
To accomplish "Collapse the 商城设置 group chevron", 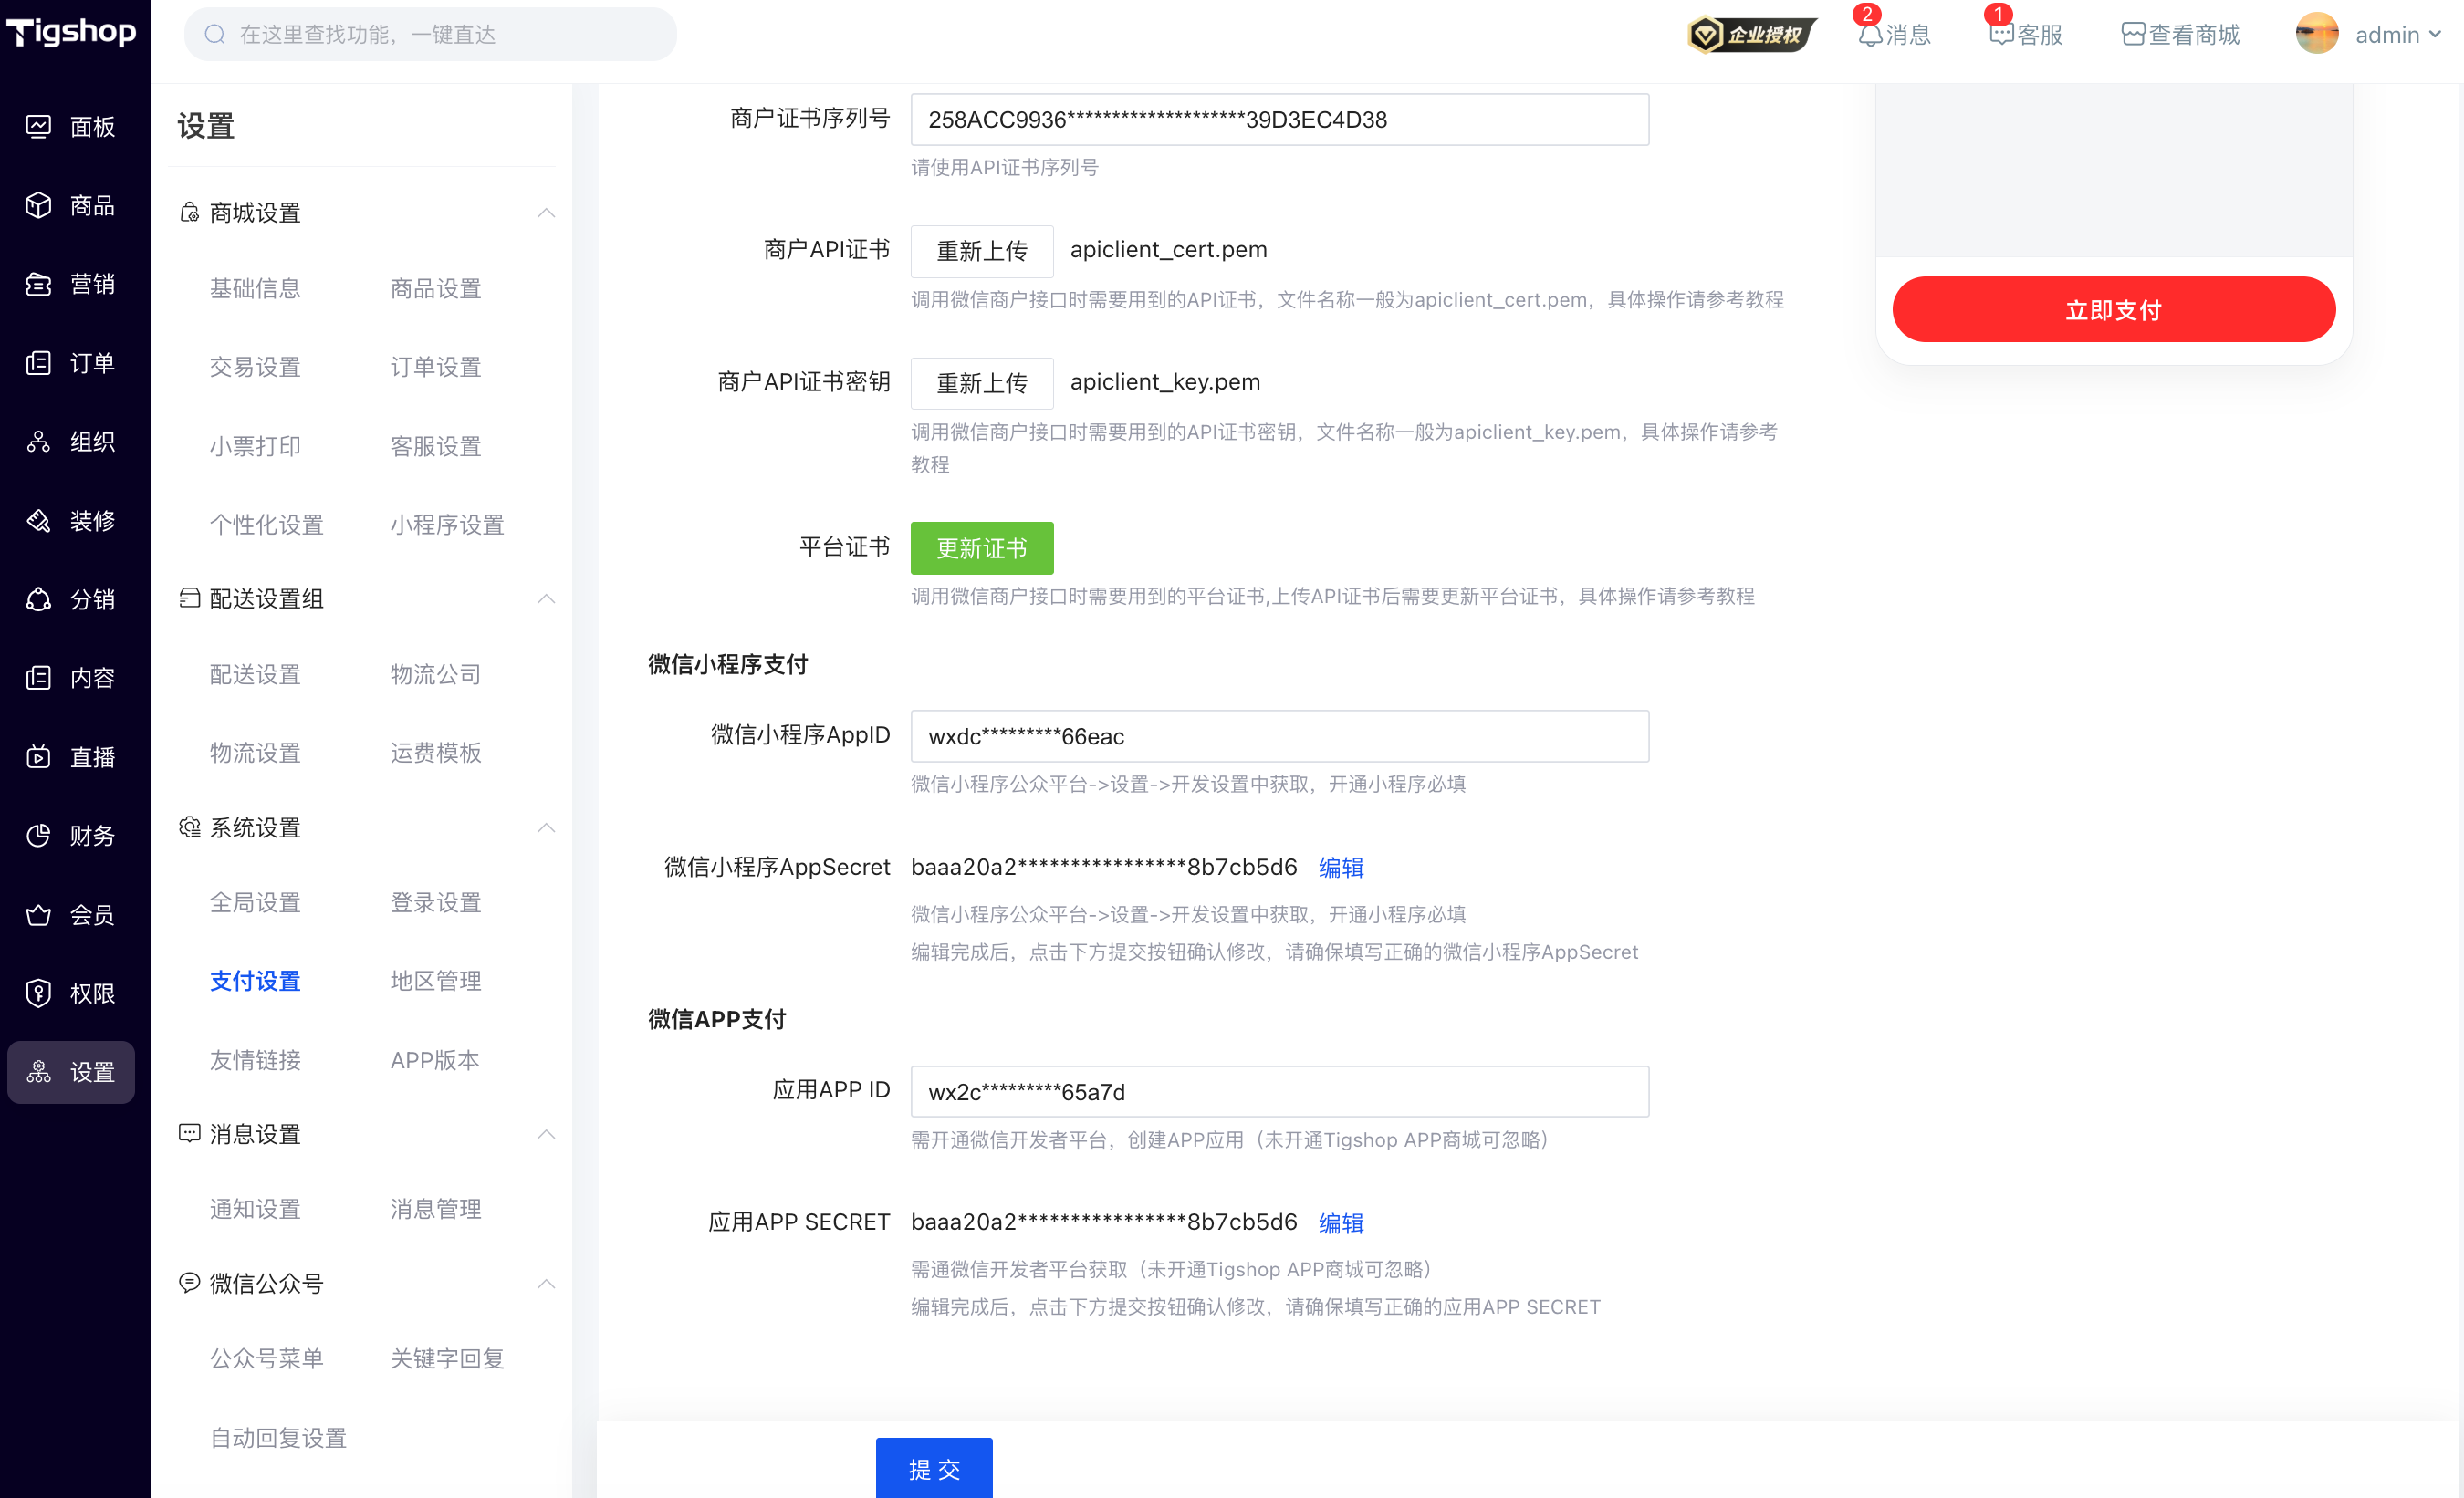I will (x=546, y=212).
